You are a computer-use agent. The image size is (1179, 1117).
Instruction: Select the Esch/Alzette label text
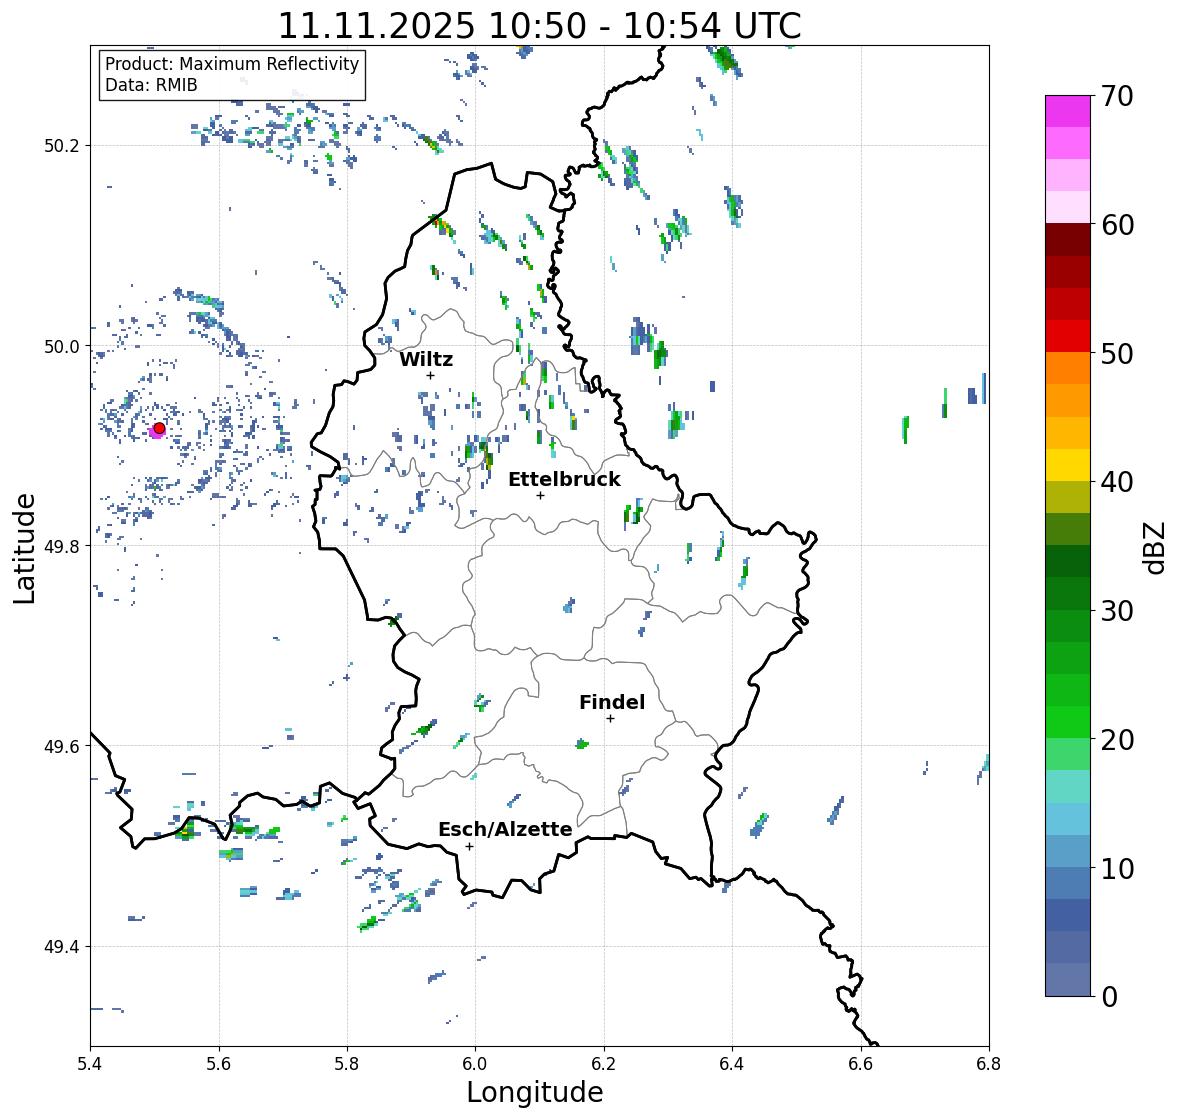click(x=505, y=829)
